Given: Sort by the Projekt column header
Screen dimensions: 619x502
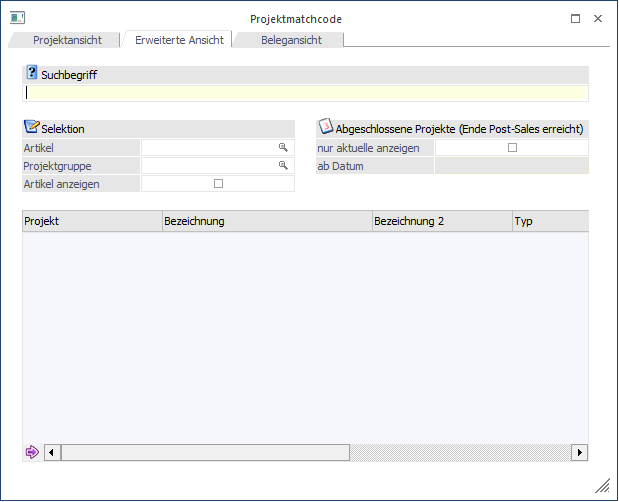Looking at the screenshot, I should click(92, 221).
